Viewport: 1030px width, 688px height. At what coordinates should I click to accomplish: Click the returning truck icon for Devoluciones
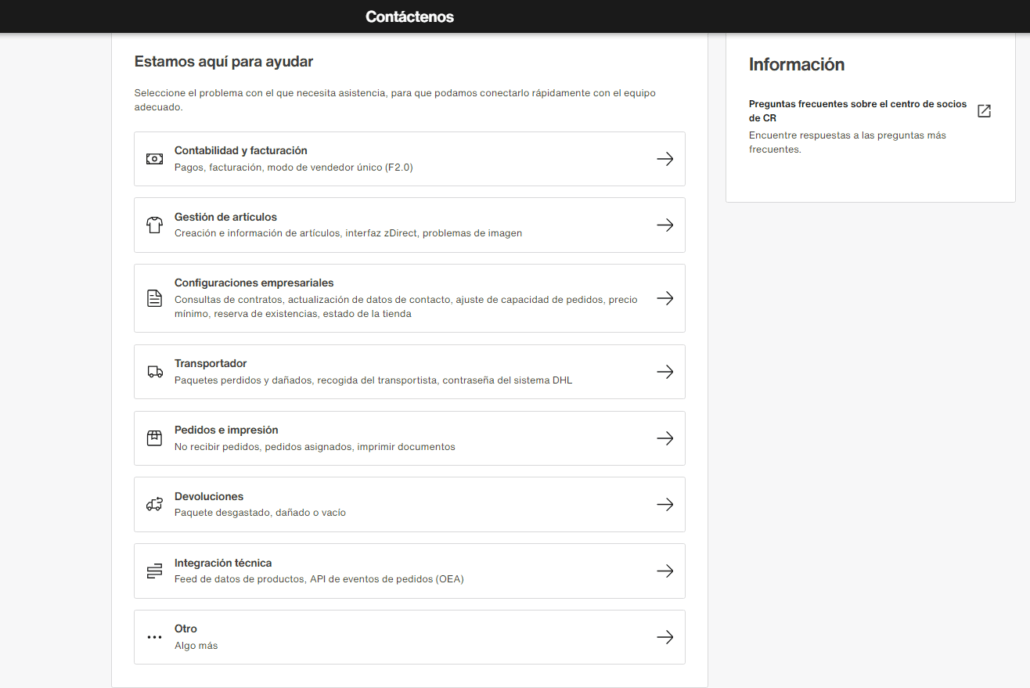[x=154, y=504]
